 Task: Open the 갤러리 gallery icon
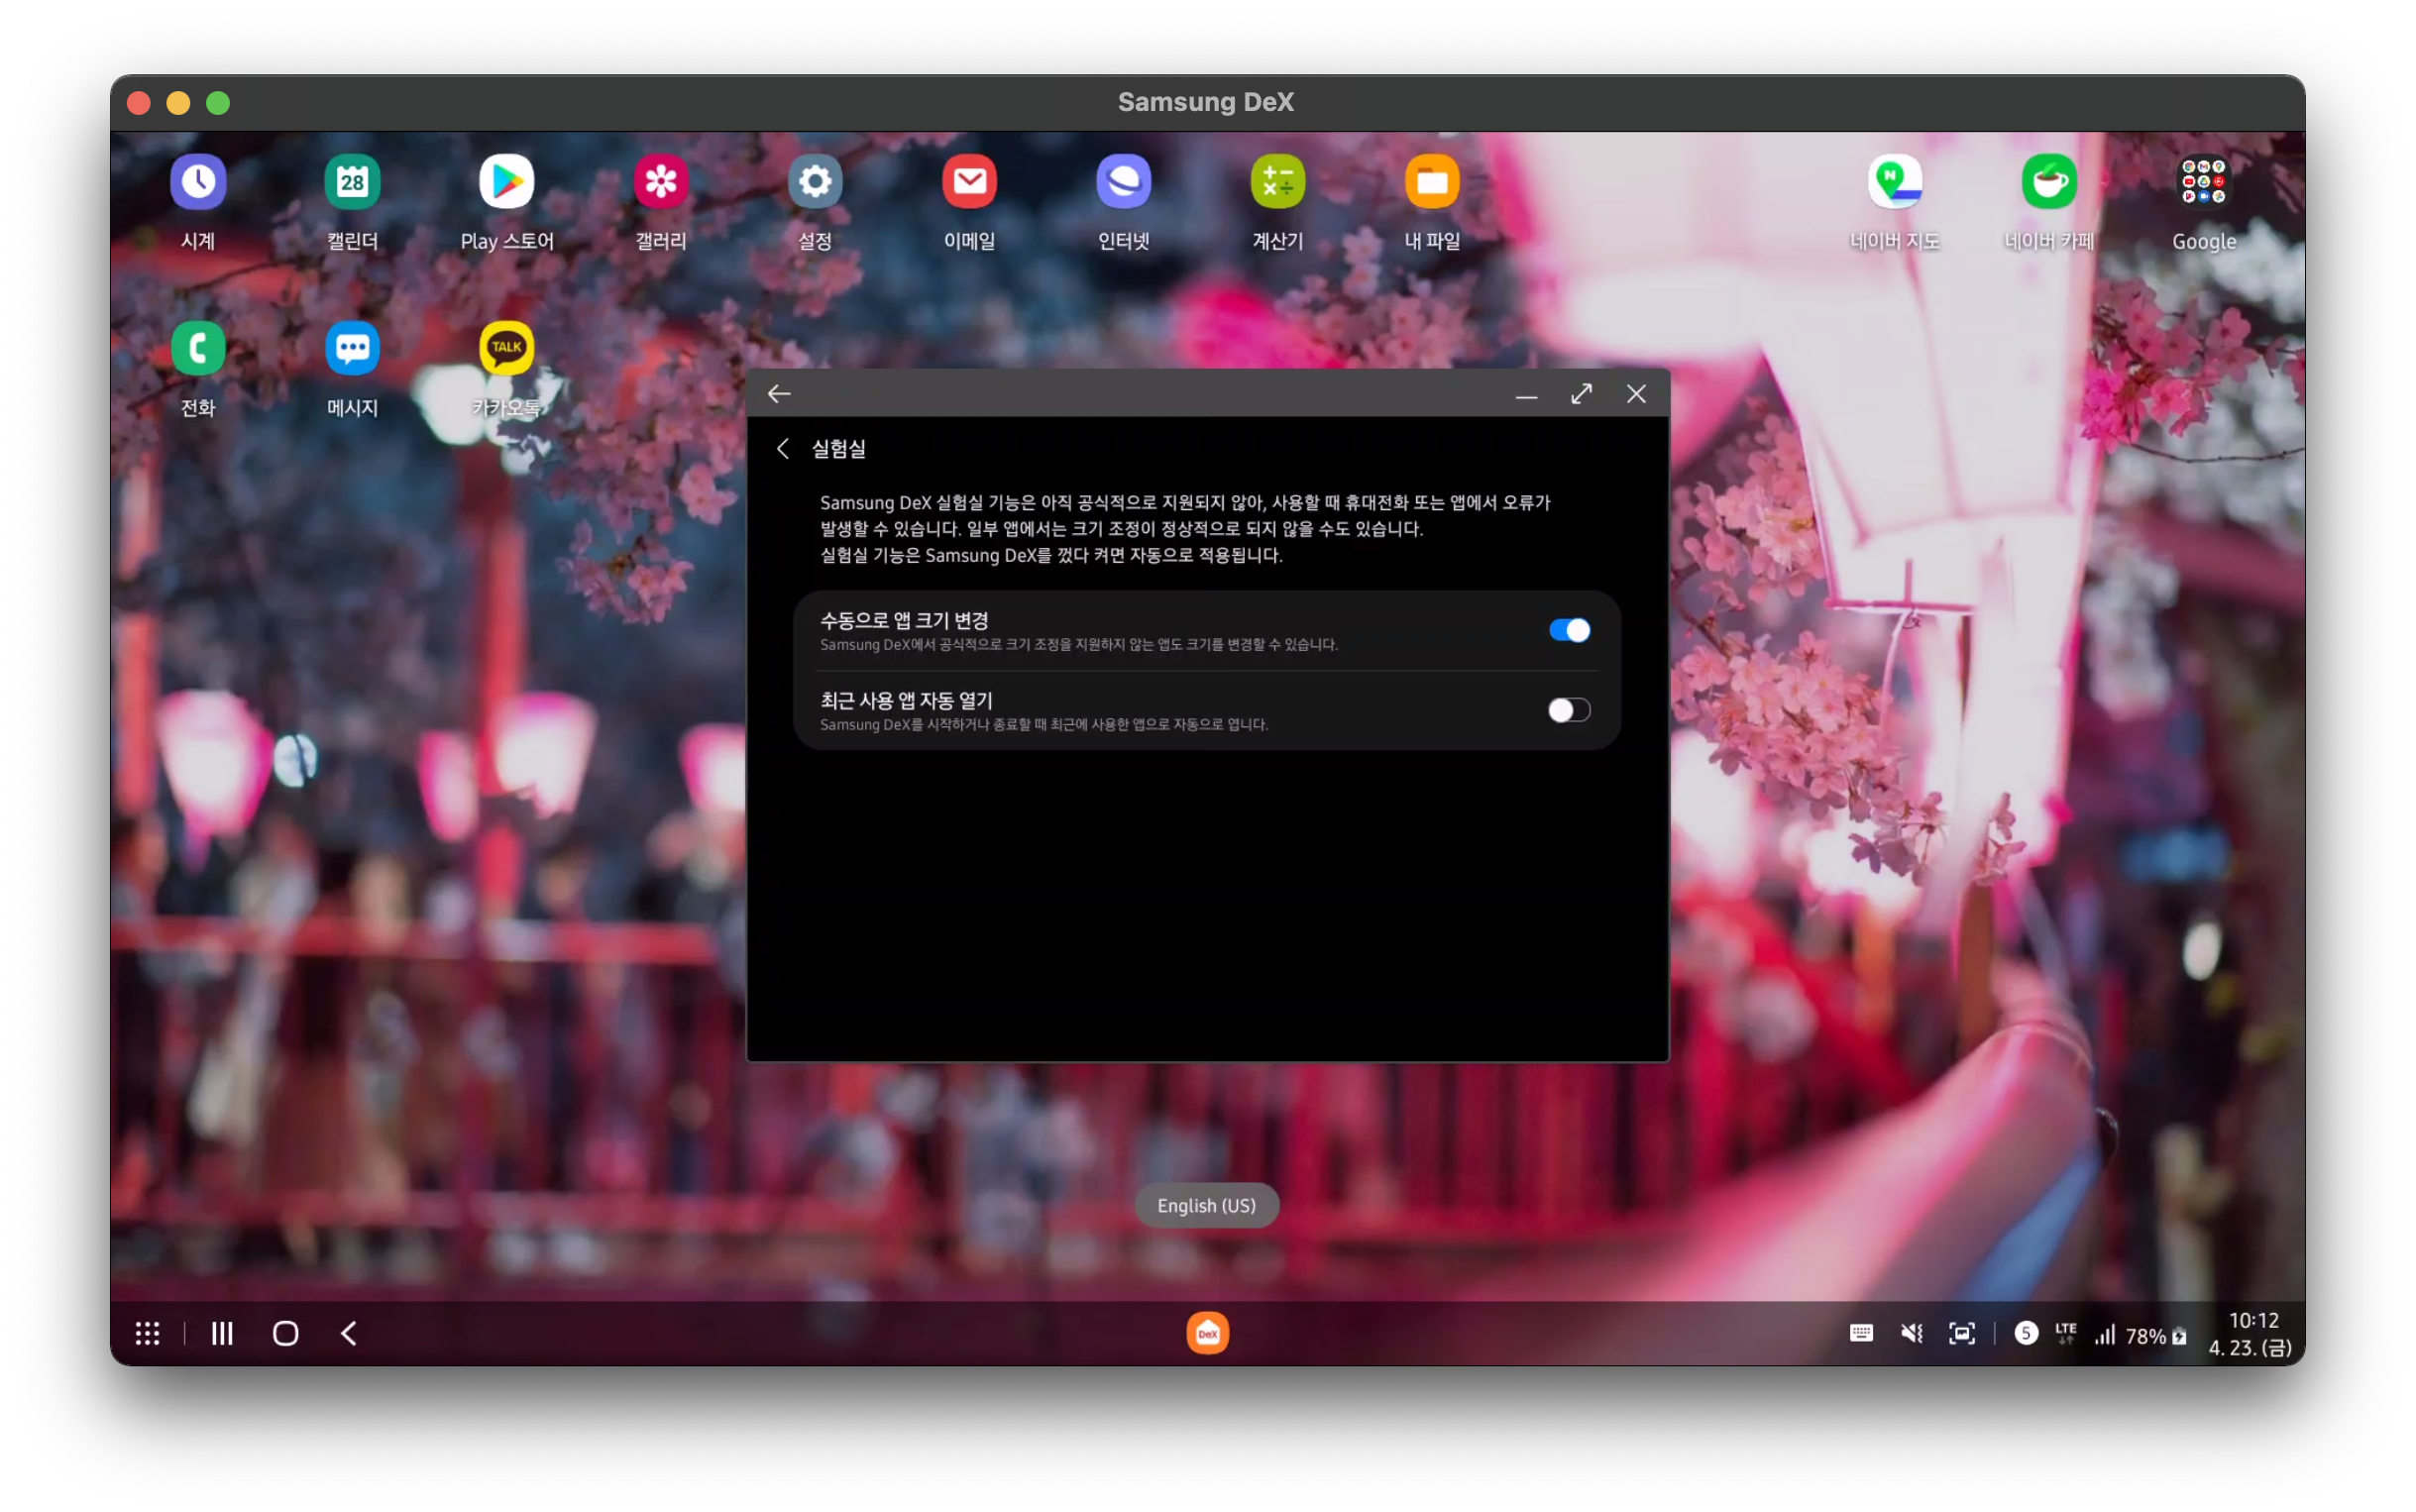click(660, 182)
